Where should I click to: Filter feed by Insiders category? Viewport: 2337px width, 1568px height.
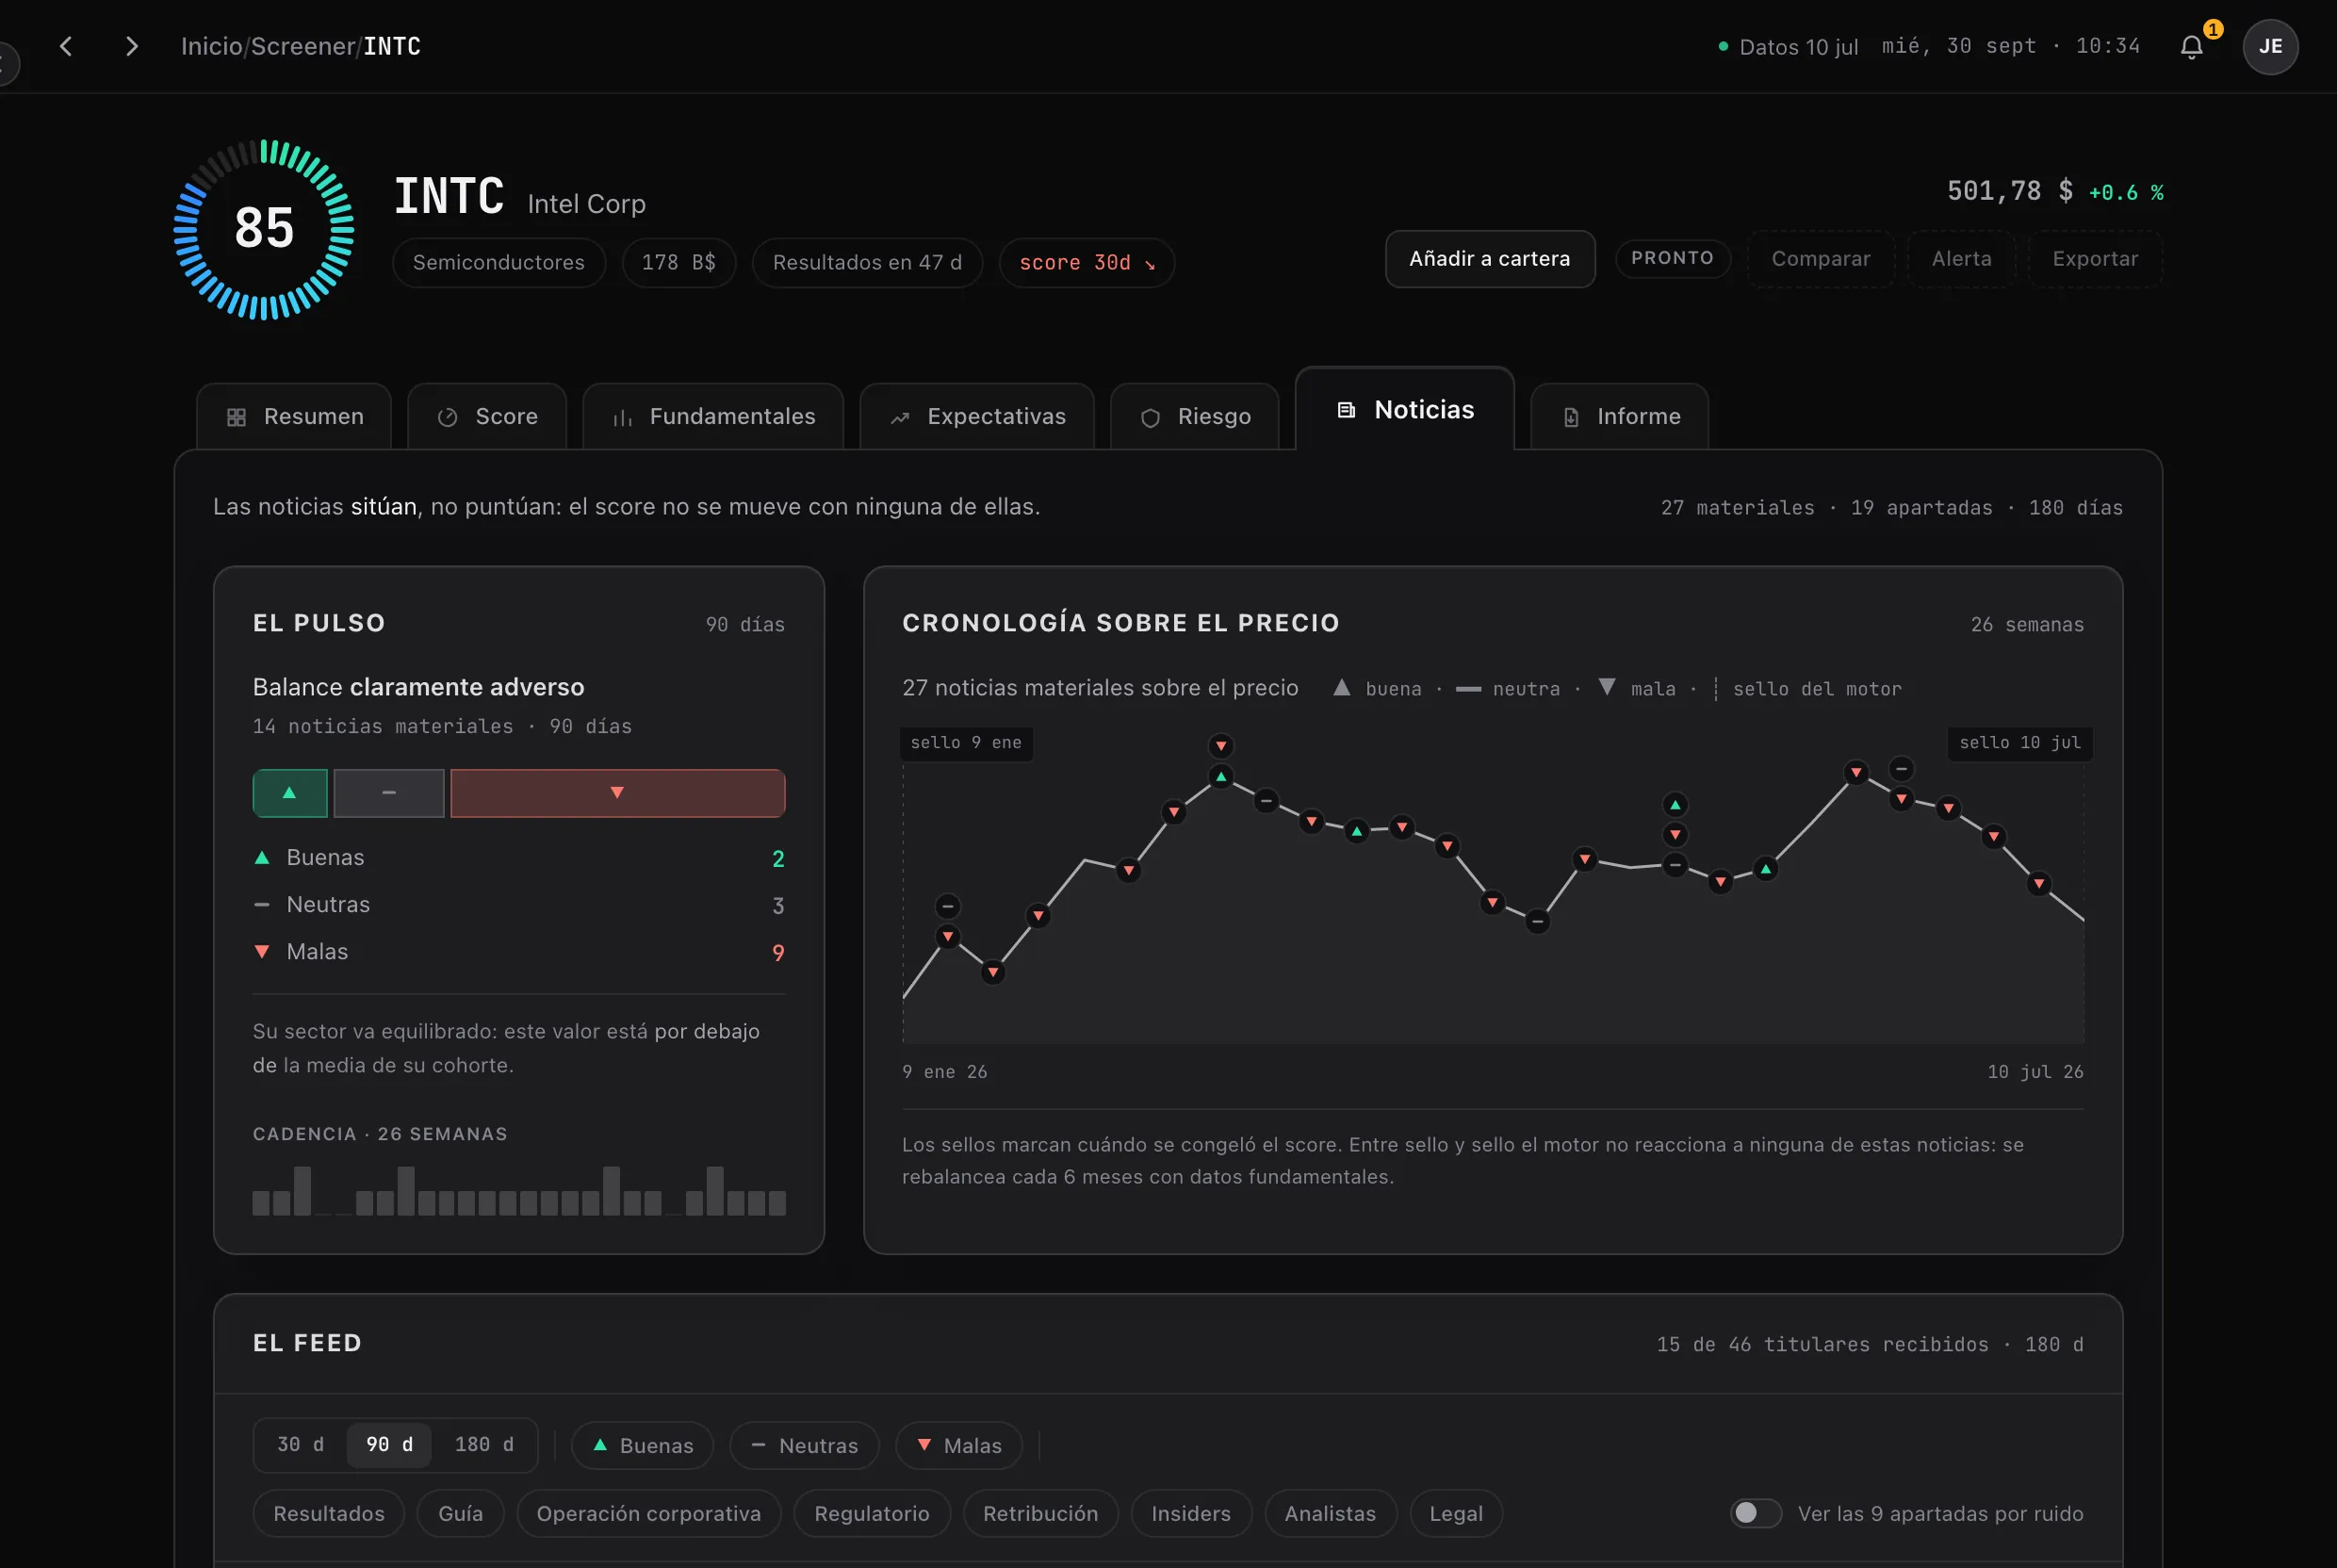coord(1191,1514)
